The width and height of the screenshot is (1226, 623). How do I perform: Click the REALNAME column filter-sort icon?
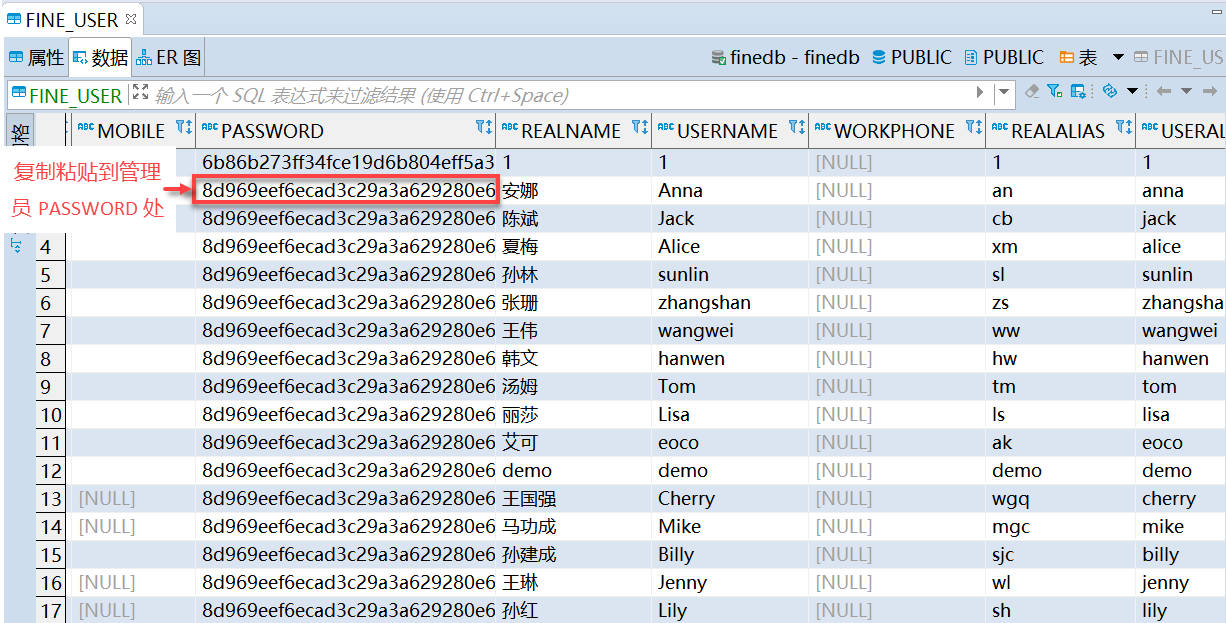pos(640,127)
